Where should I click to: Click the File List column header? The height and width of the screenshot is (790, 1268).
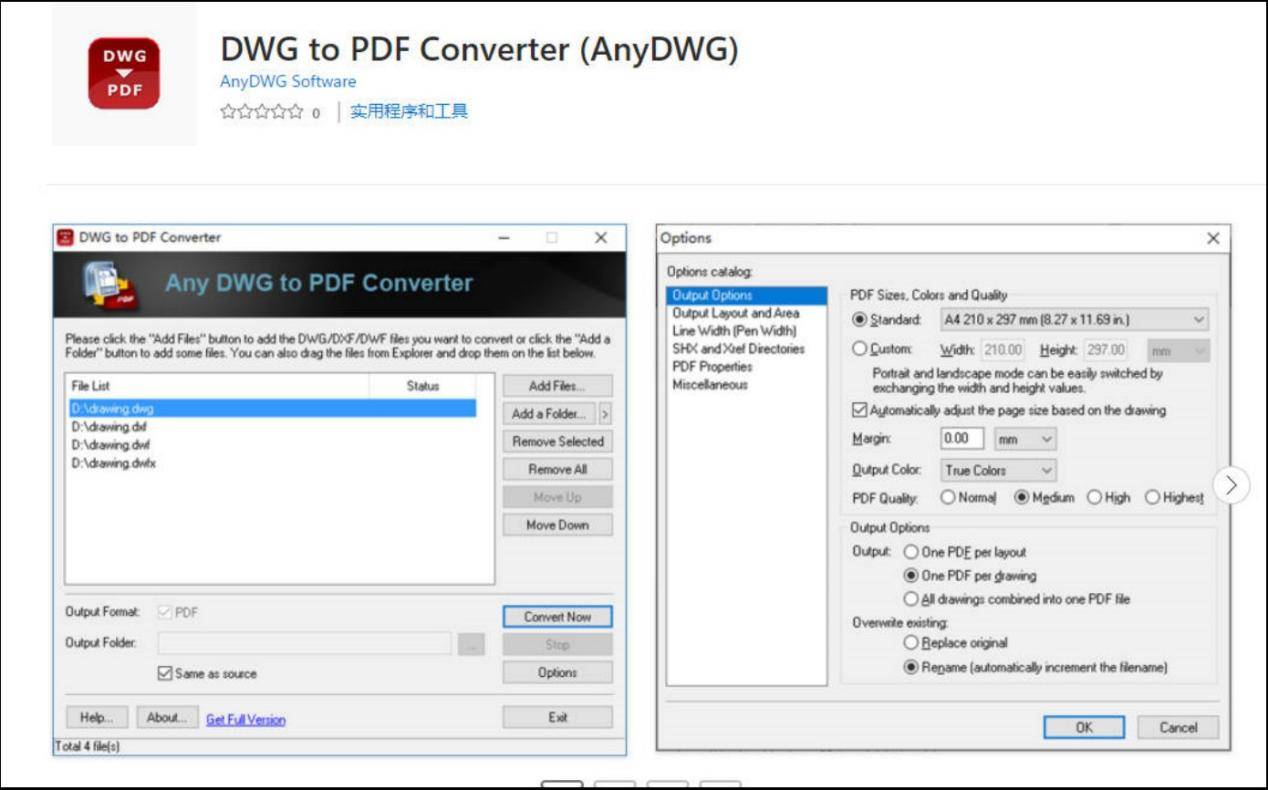[x=218, y=386]
